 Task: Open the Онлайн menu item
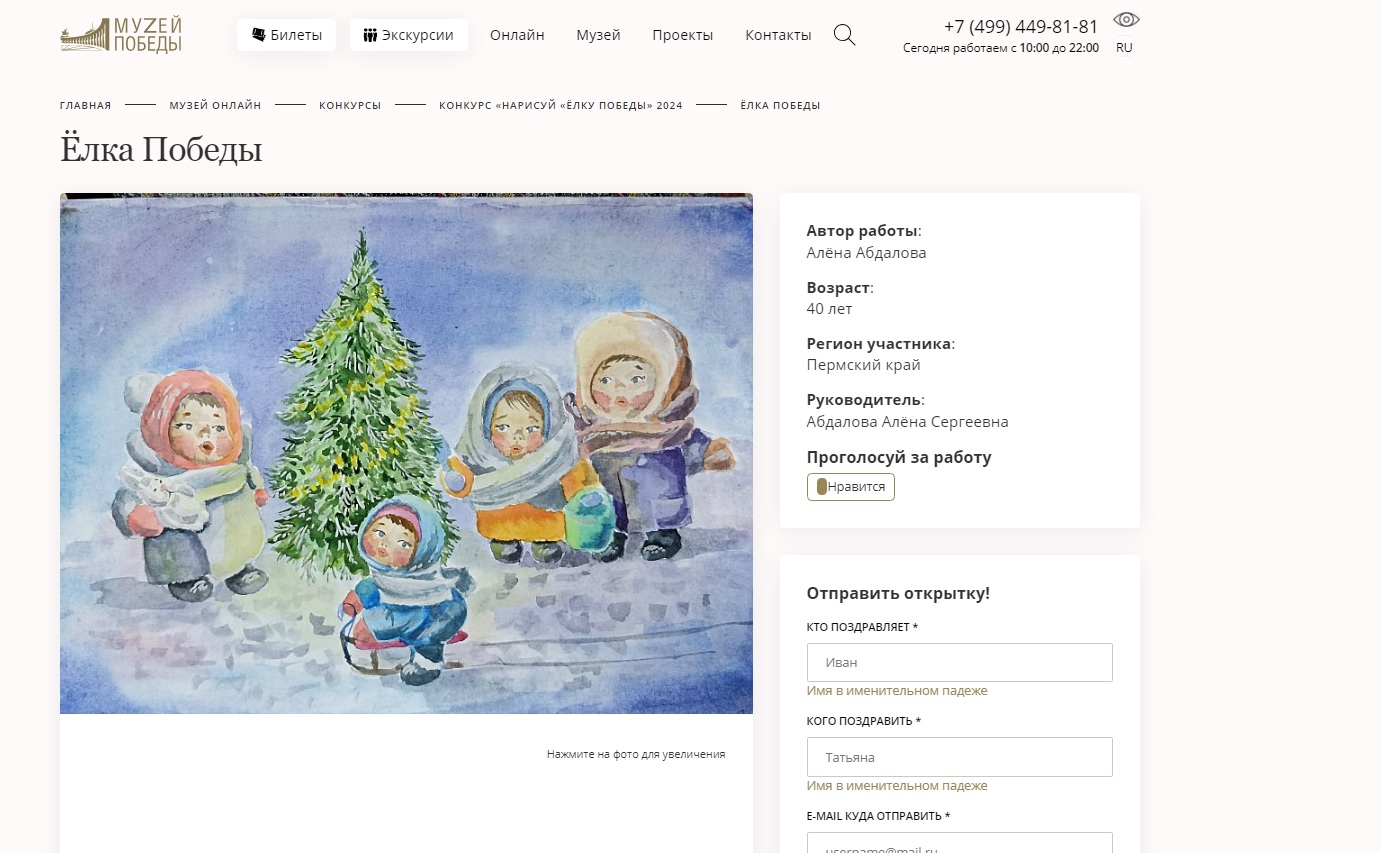517,35
